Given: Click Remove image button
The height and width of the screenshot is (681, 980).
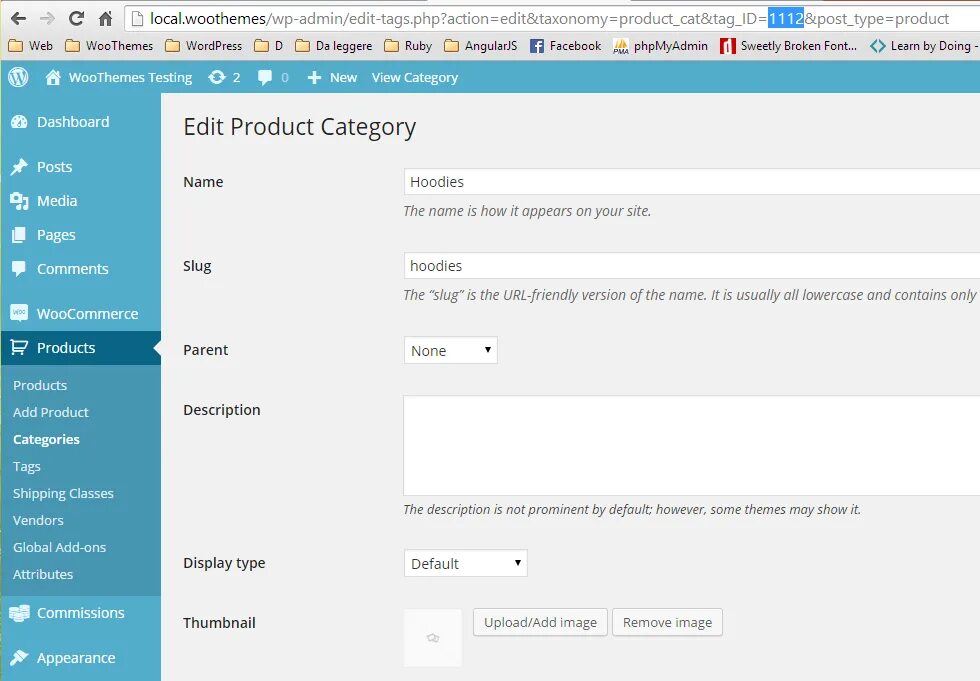Looking at the screenshot, I should click(x=667, y=622).
